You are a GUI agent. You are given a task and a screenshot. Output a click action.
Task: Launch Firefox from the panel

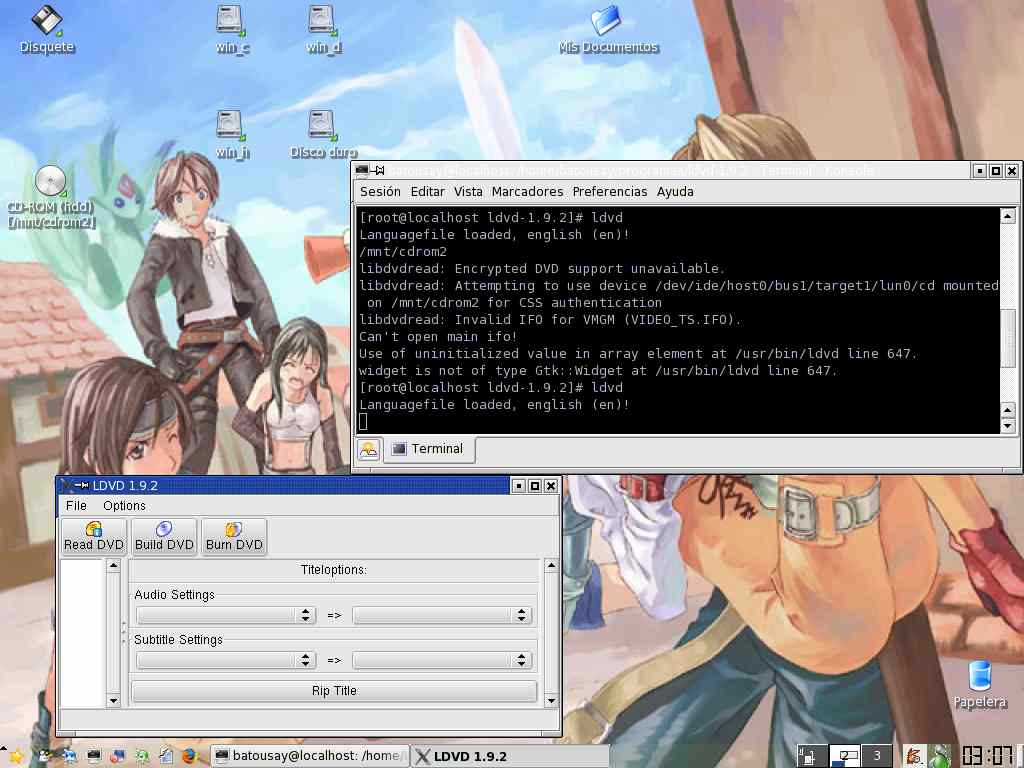[x=190, y=756]
